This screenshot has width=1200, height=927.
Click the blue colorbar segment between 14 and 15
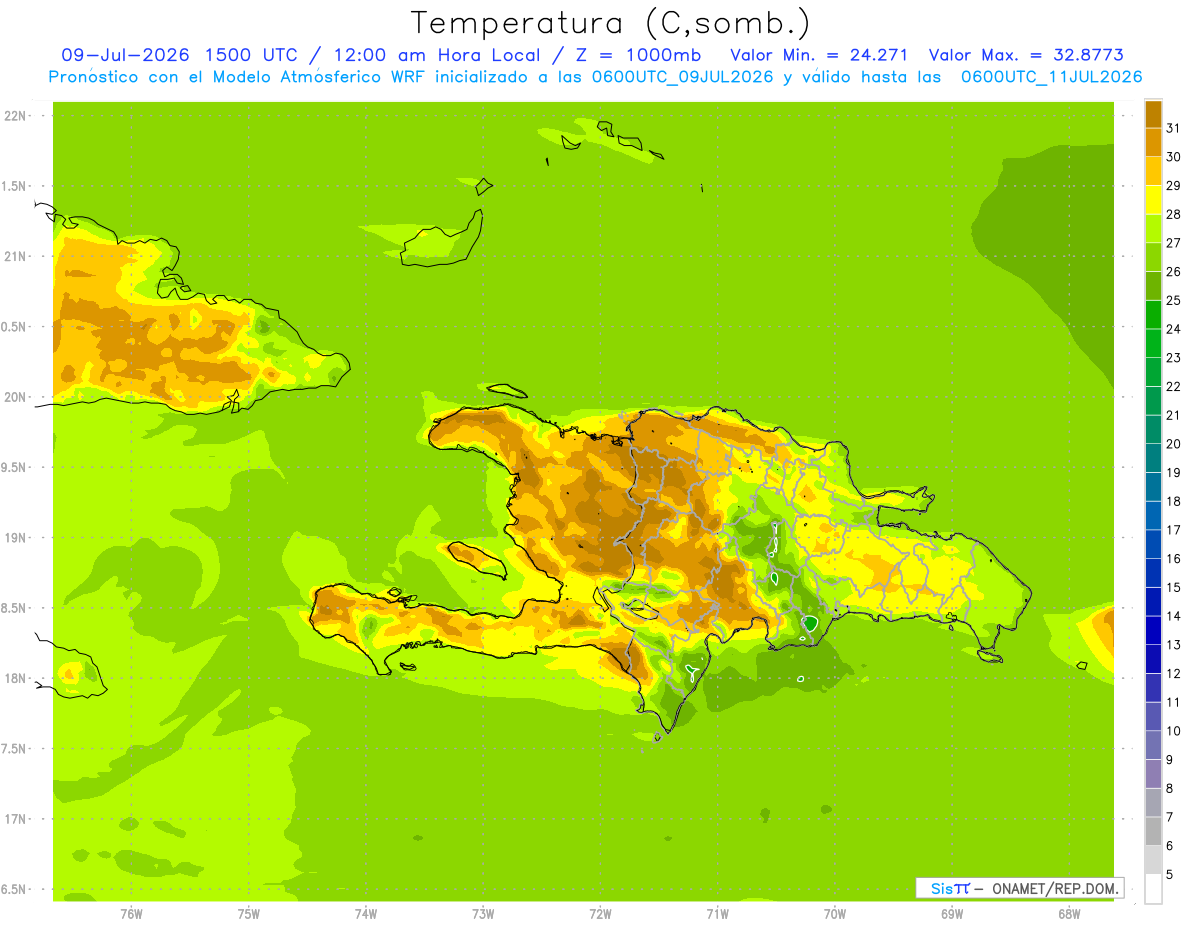pyautogui.click(x=1153, y=602)
